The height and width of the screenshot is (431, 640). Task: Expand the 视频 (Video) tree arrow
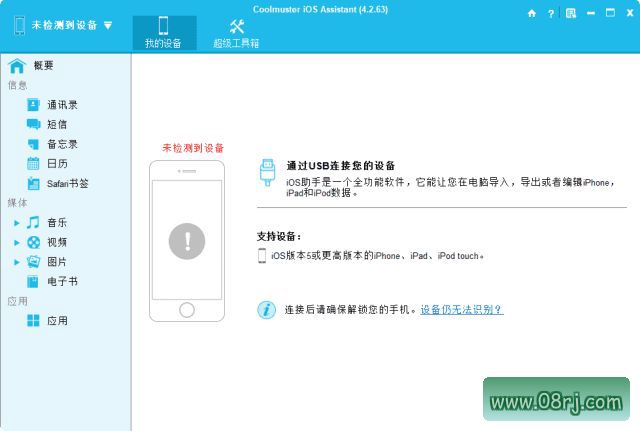point(17,242)
